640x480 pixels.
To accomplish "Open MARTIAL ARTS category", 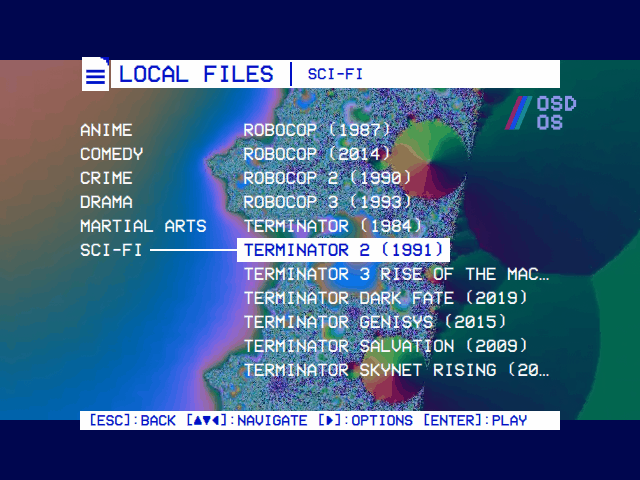I will pyautogui.click(x=143, y=226).
